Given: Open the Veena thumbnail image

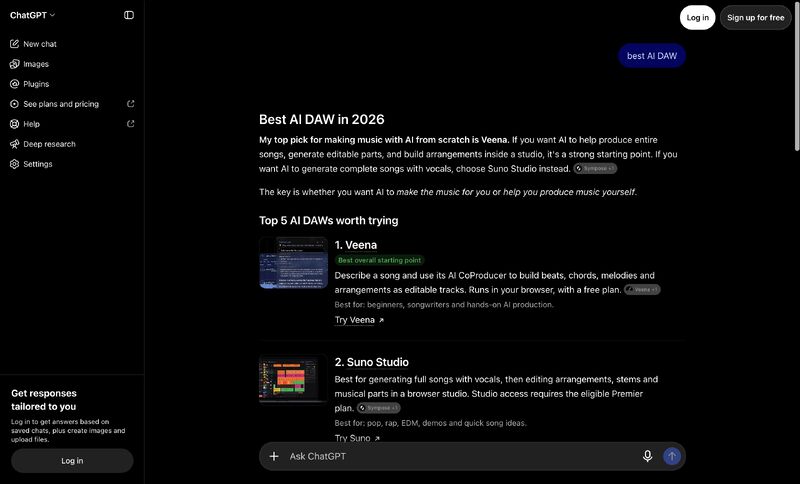Looking at the screenshot, I should pyautogui.click(x=293, y=263).
